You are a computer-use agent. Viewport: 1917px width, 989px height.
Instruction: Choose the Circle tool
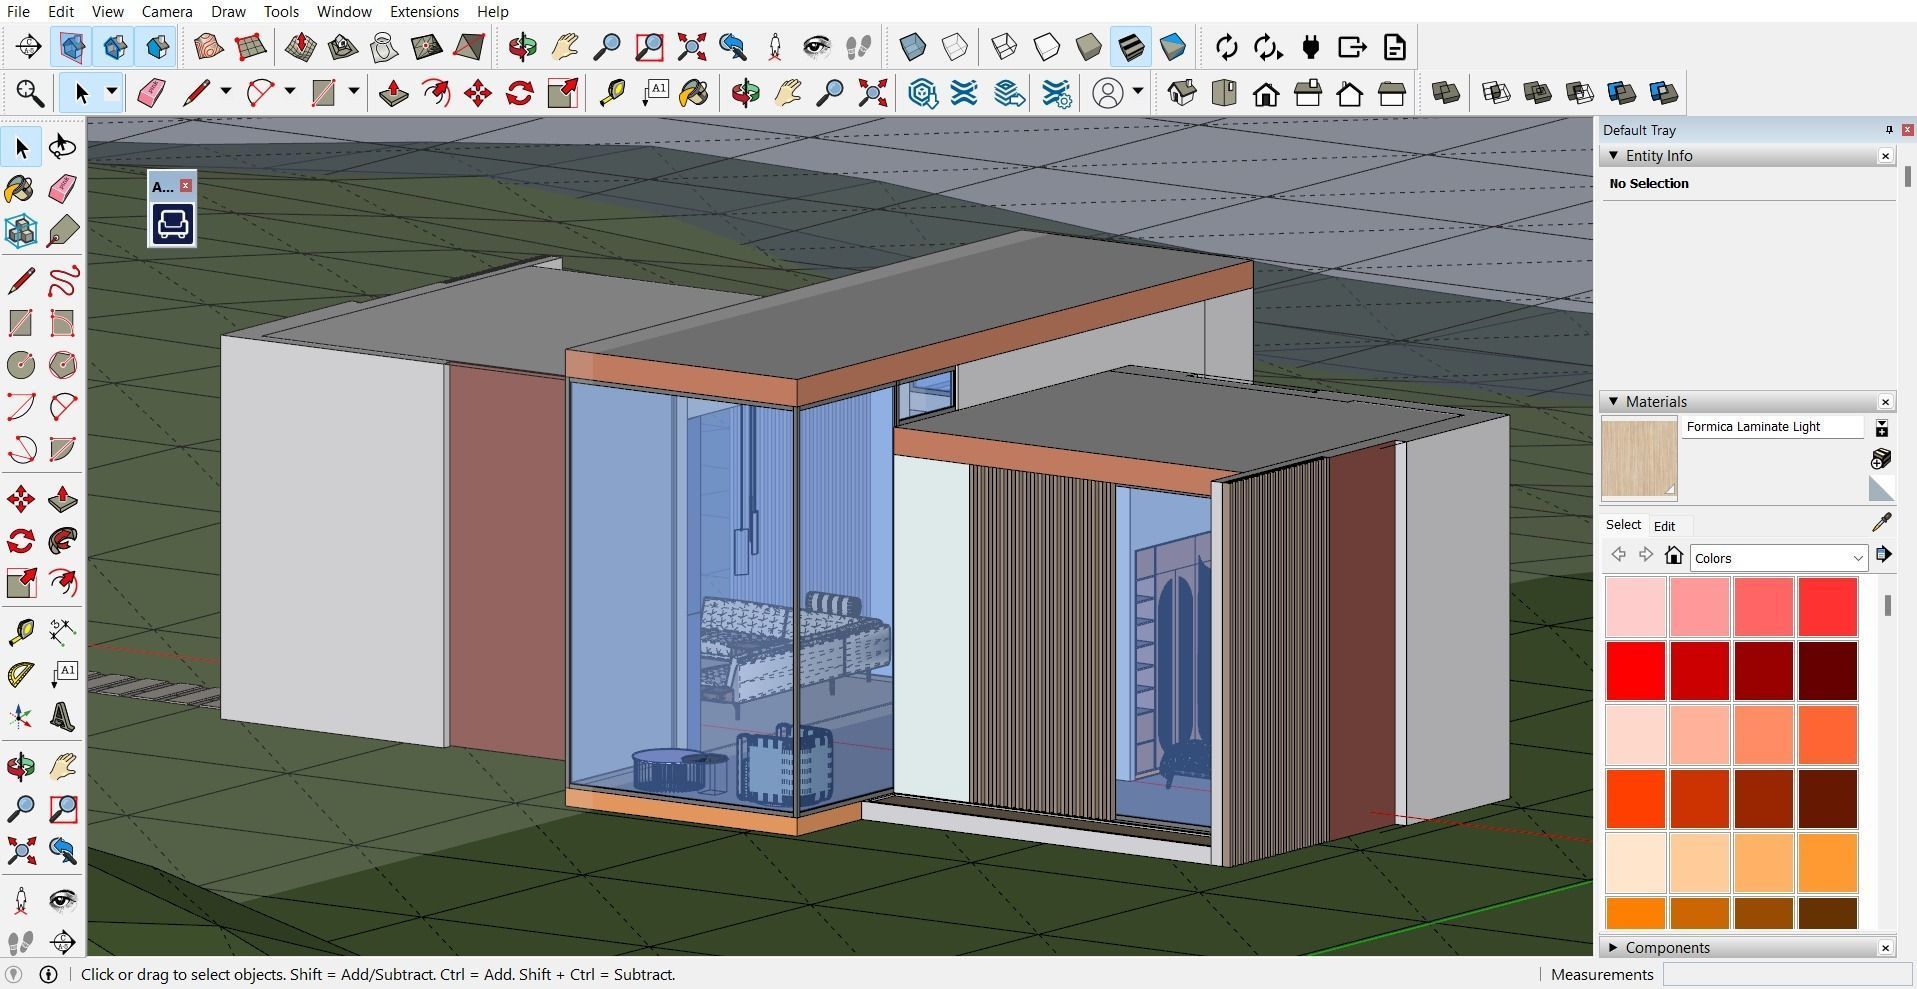pos(20,365)
